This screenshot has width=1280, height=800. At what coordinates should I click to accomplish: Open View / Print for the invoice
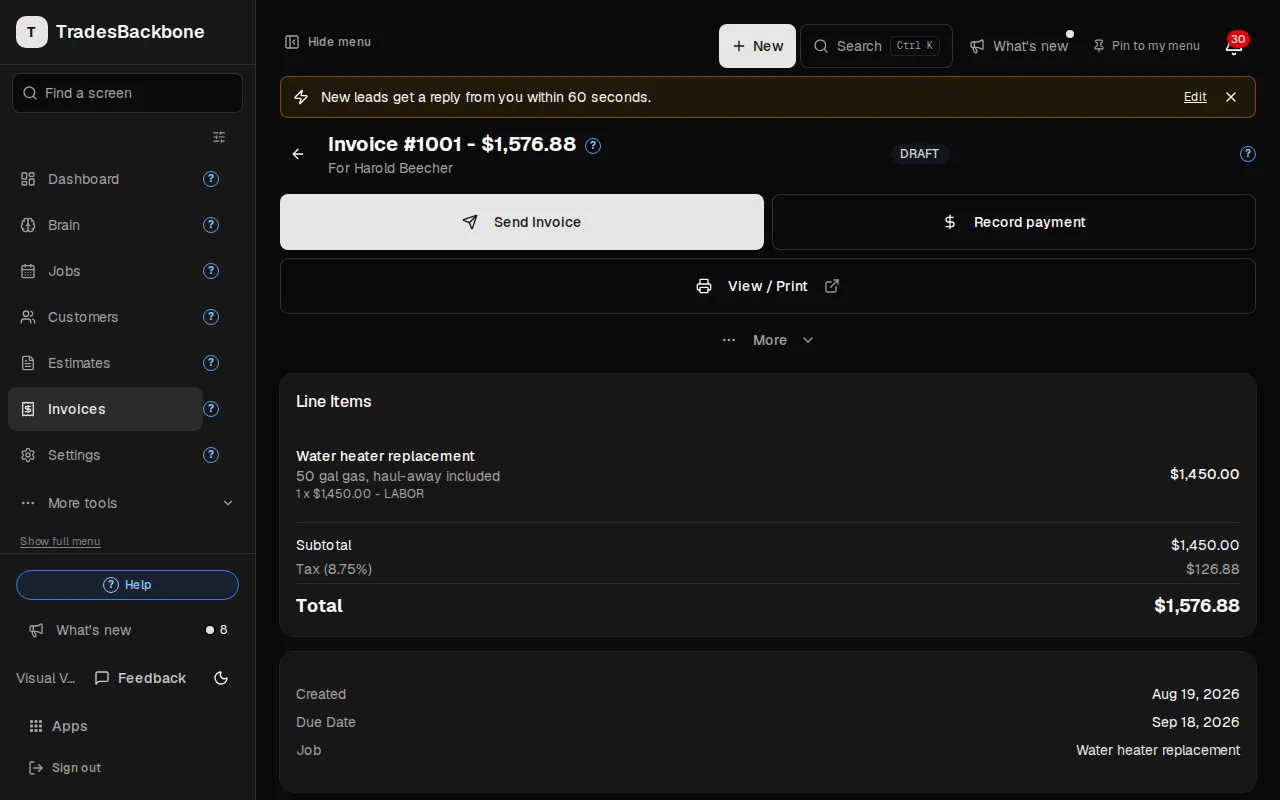click(x=768, y=286)
